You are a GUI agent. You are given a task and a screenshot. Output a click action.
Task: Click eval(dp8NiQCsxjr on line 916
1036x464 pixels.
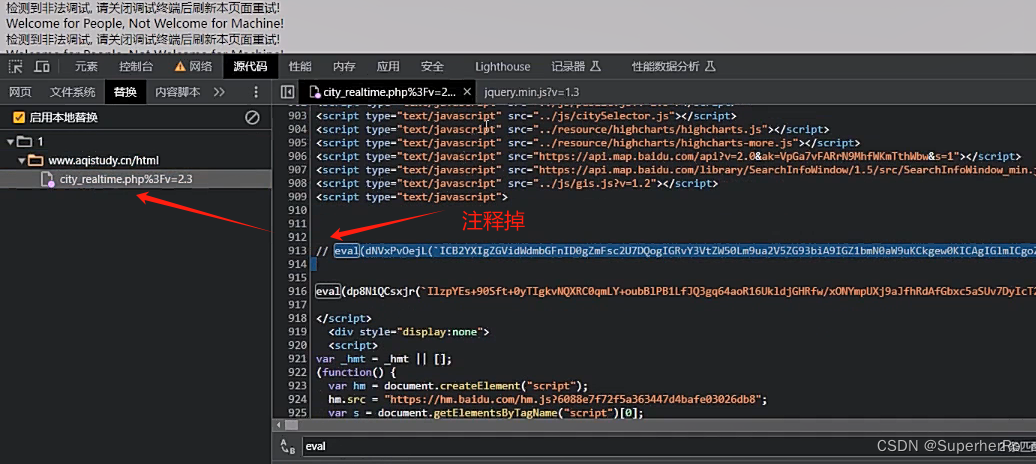coord(367,291)
